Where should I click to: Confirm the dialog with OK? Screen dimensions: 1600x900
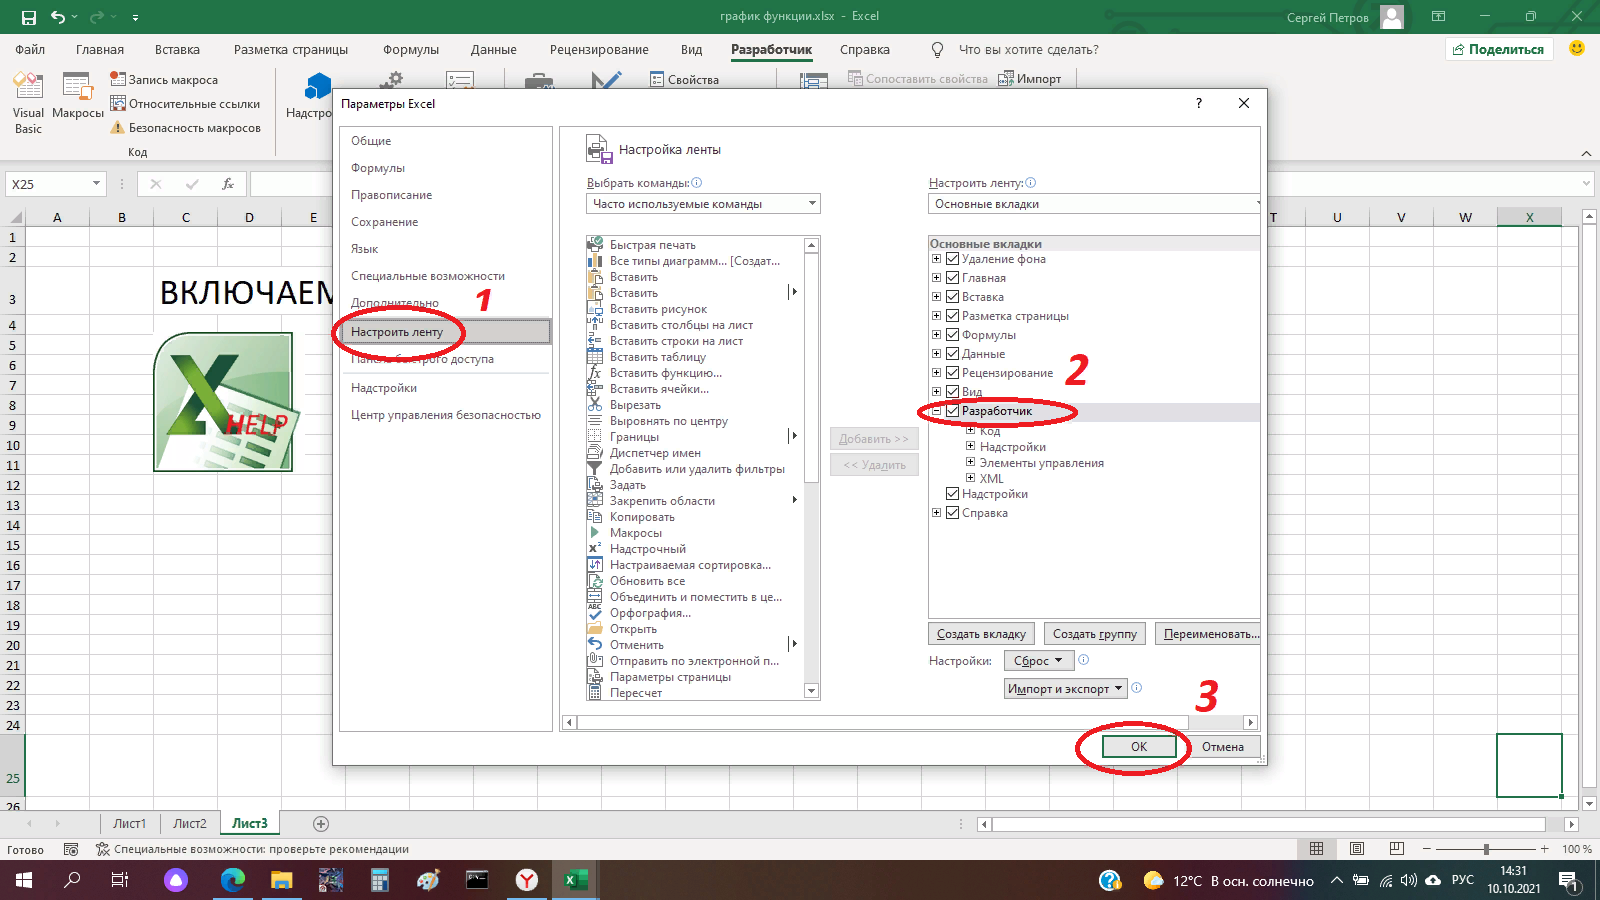1139,747
